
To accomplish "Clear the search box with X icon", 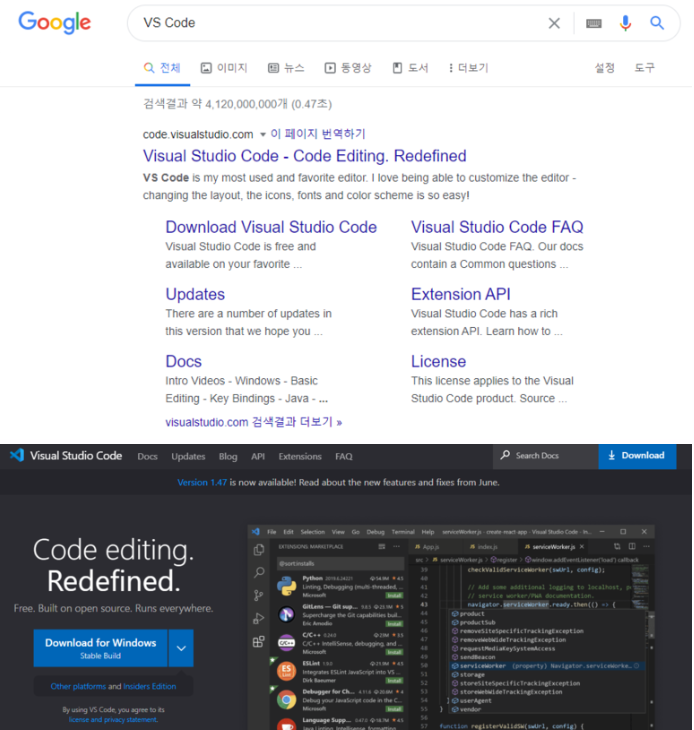I will 554,23.
